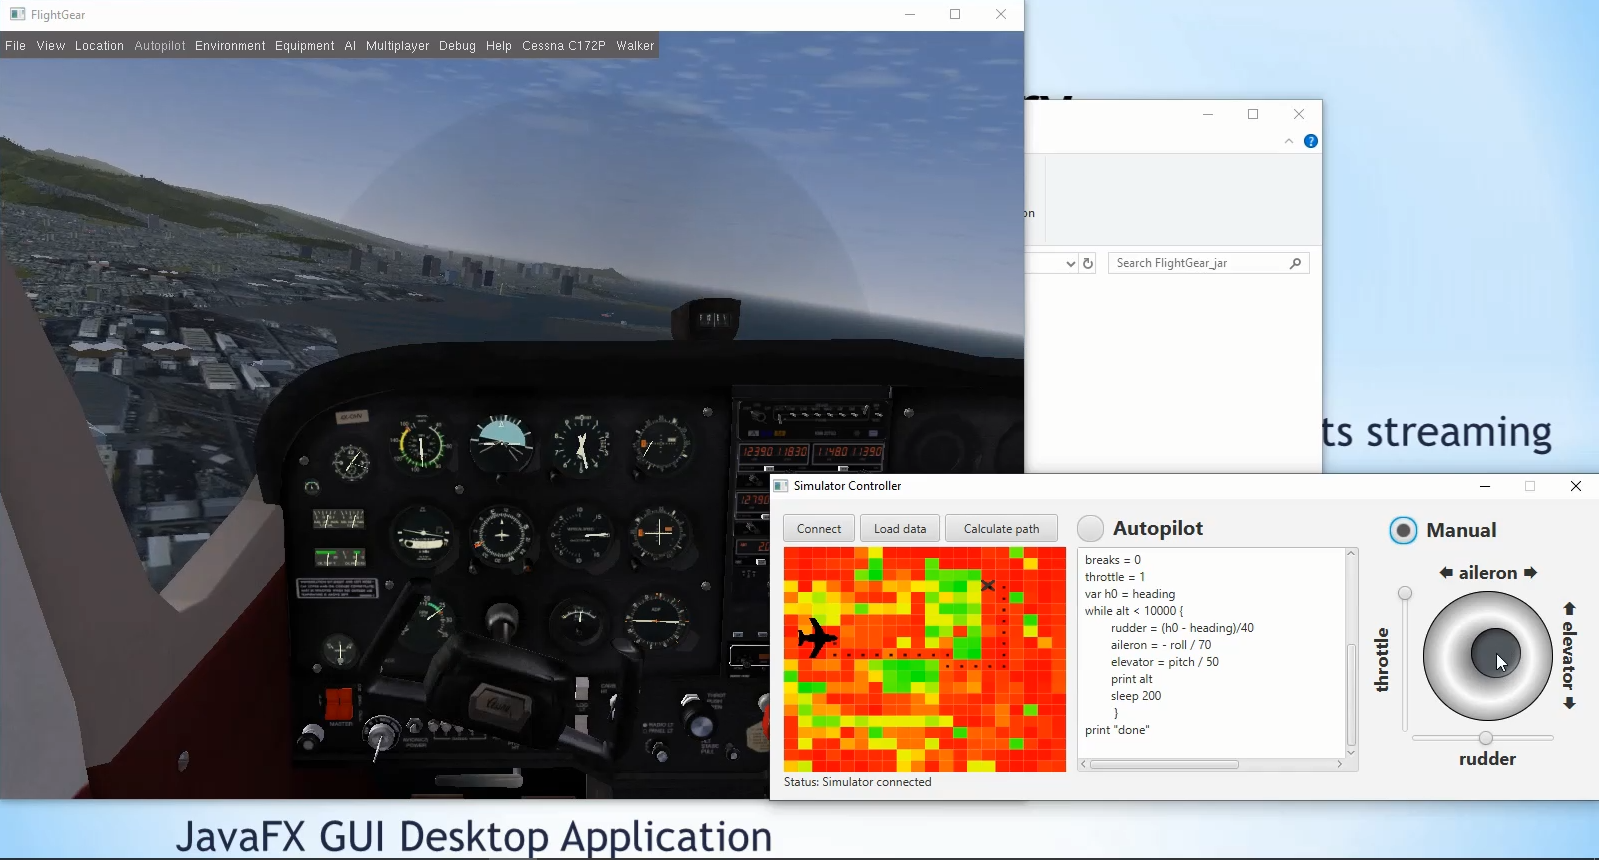Click the script area vertical scrollbar
The height and width of the screenshot is (860, 1599).
point(1351,694)
